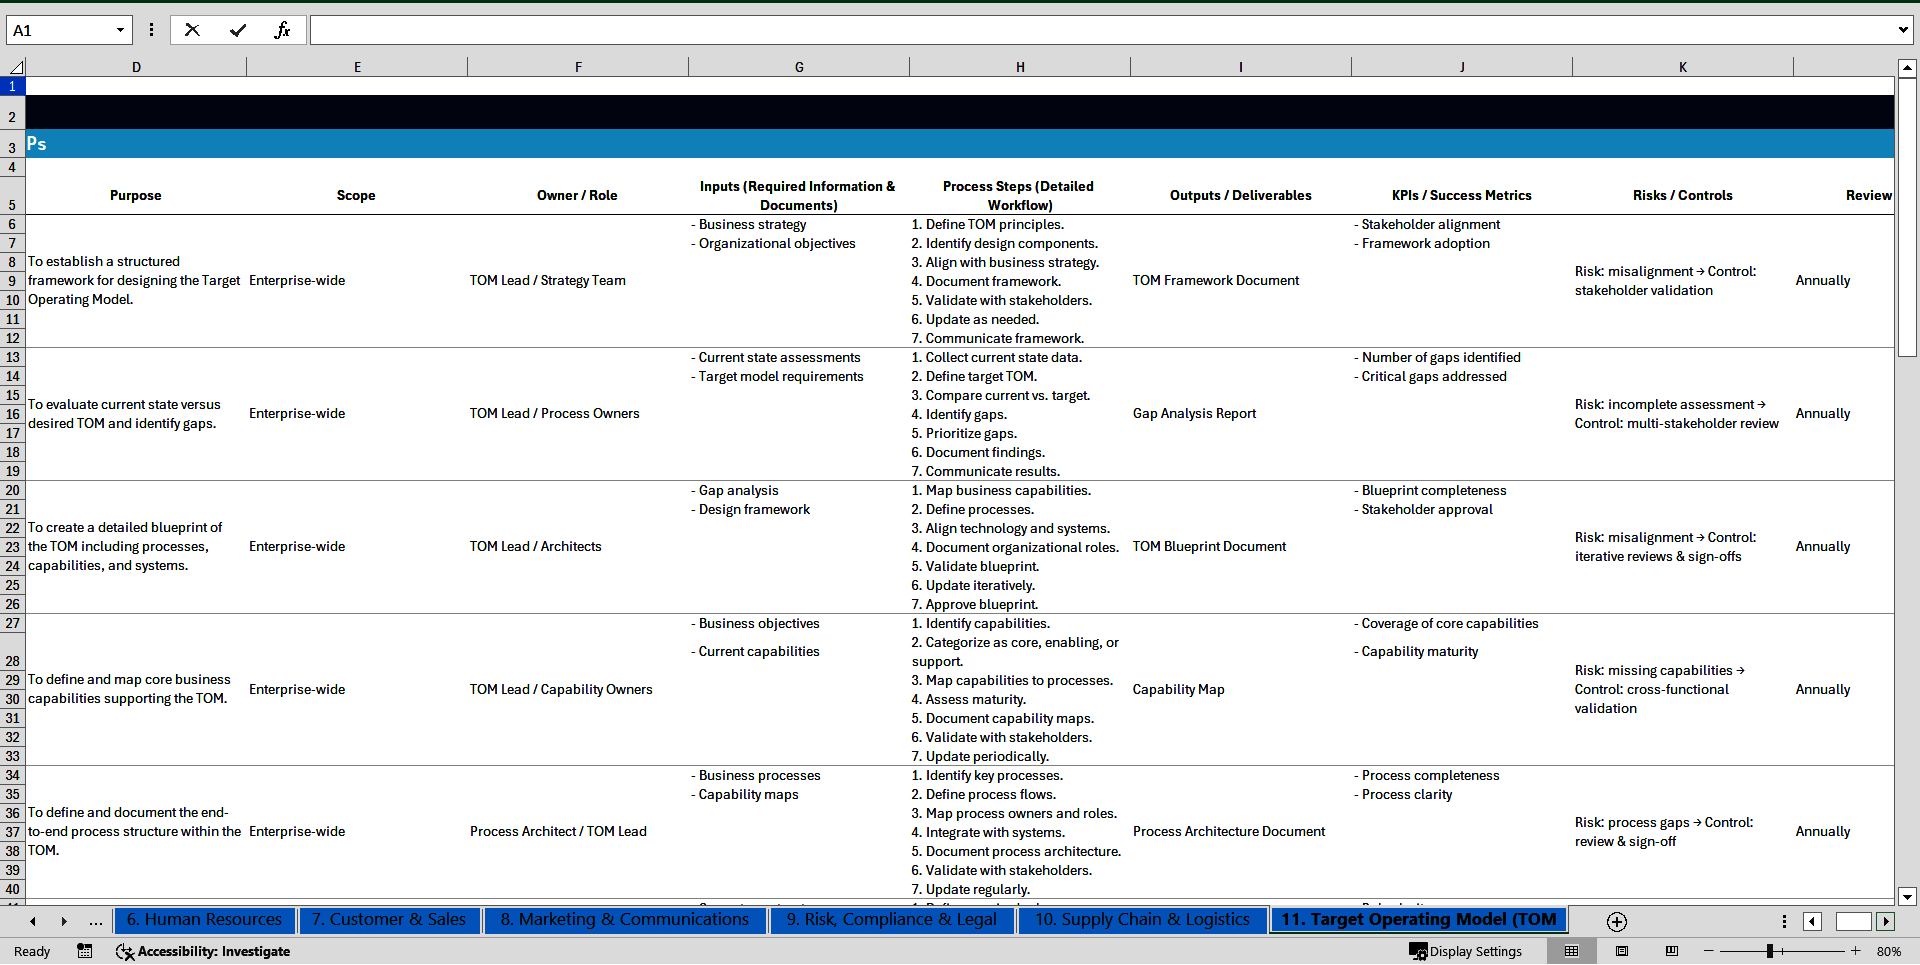Click the macro recording status bar icon

85,951
